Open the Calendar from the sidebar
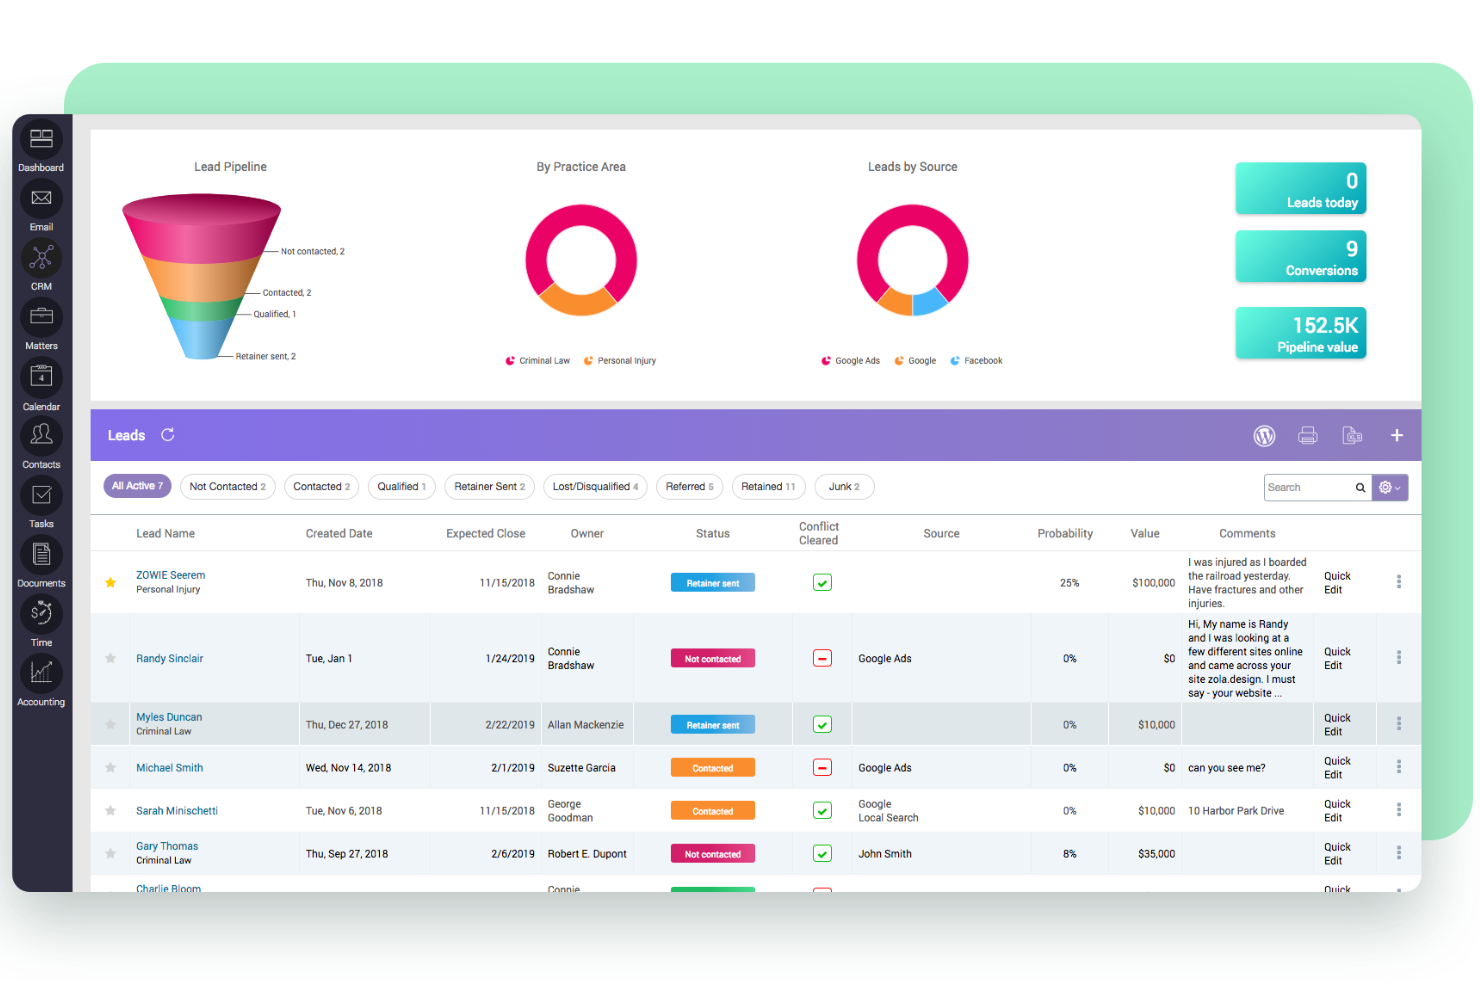The width and height of the screenshot is (1480, 987). point(41,377)
